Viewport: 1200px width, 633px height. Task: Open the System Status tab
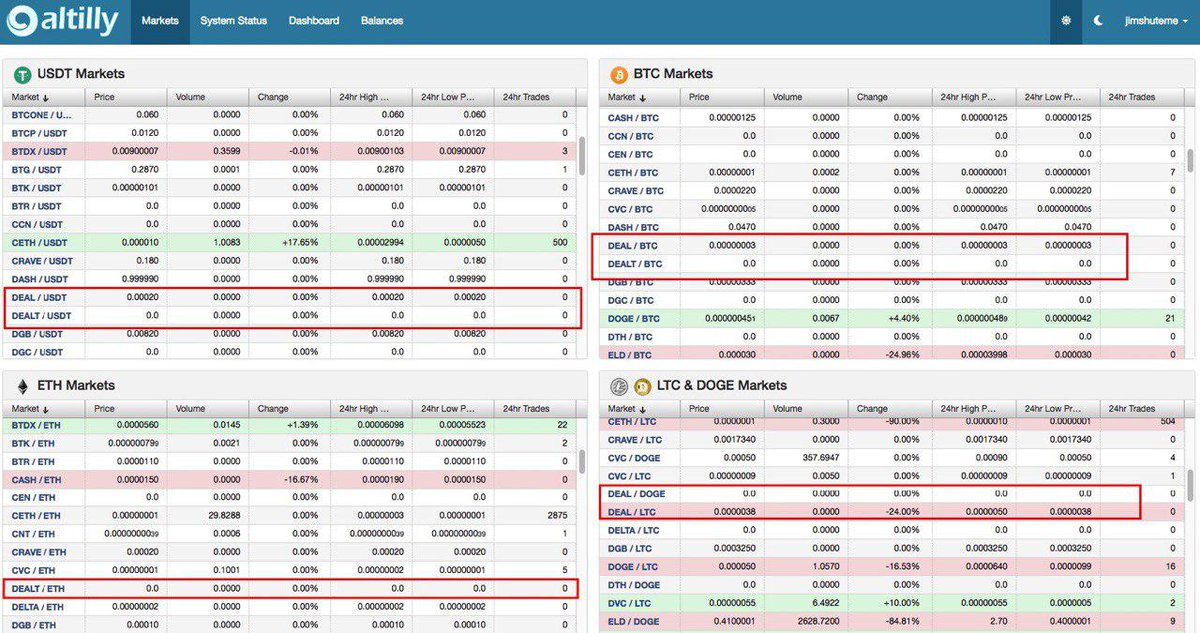click(234, 21)
